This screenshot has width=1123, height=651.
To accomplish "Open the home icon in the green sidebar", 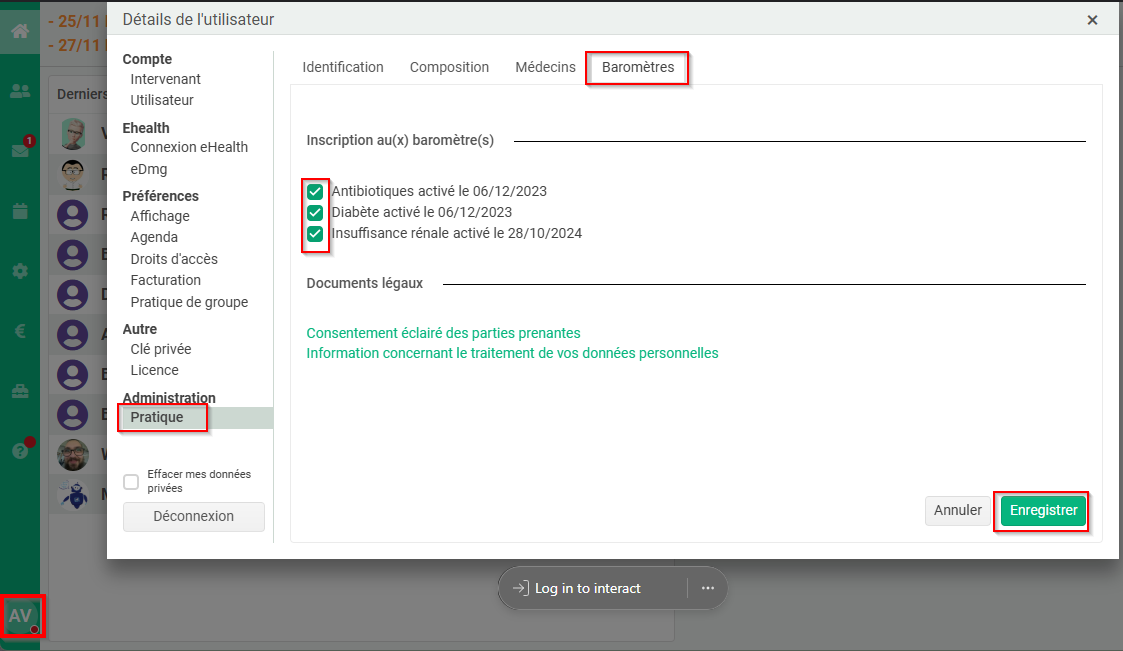I will coord(20,31).
